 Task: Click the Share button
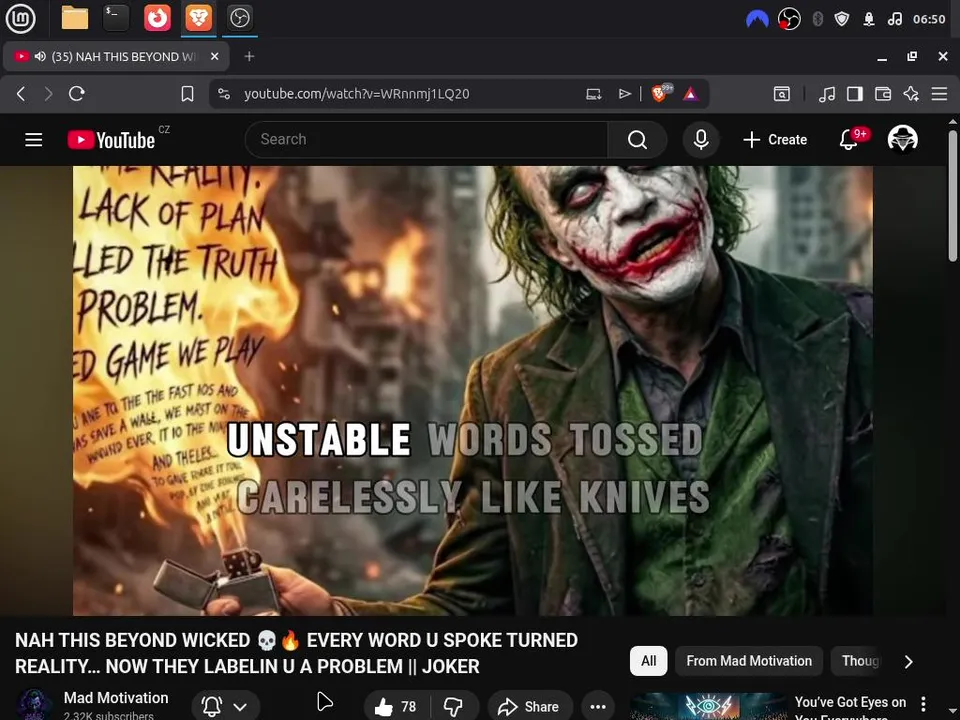coord(530,707)
